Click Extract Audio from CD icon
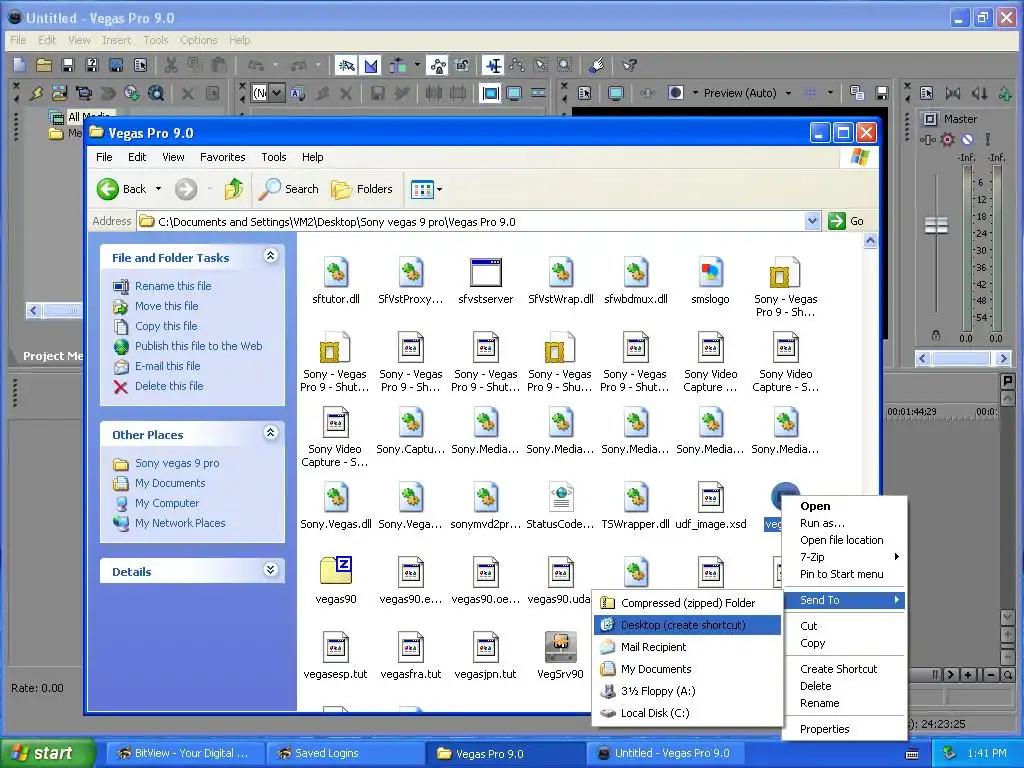 click(x=132, y=93)
